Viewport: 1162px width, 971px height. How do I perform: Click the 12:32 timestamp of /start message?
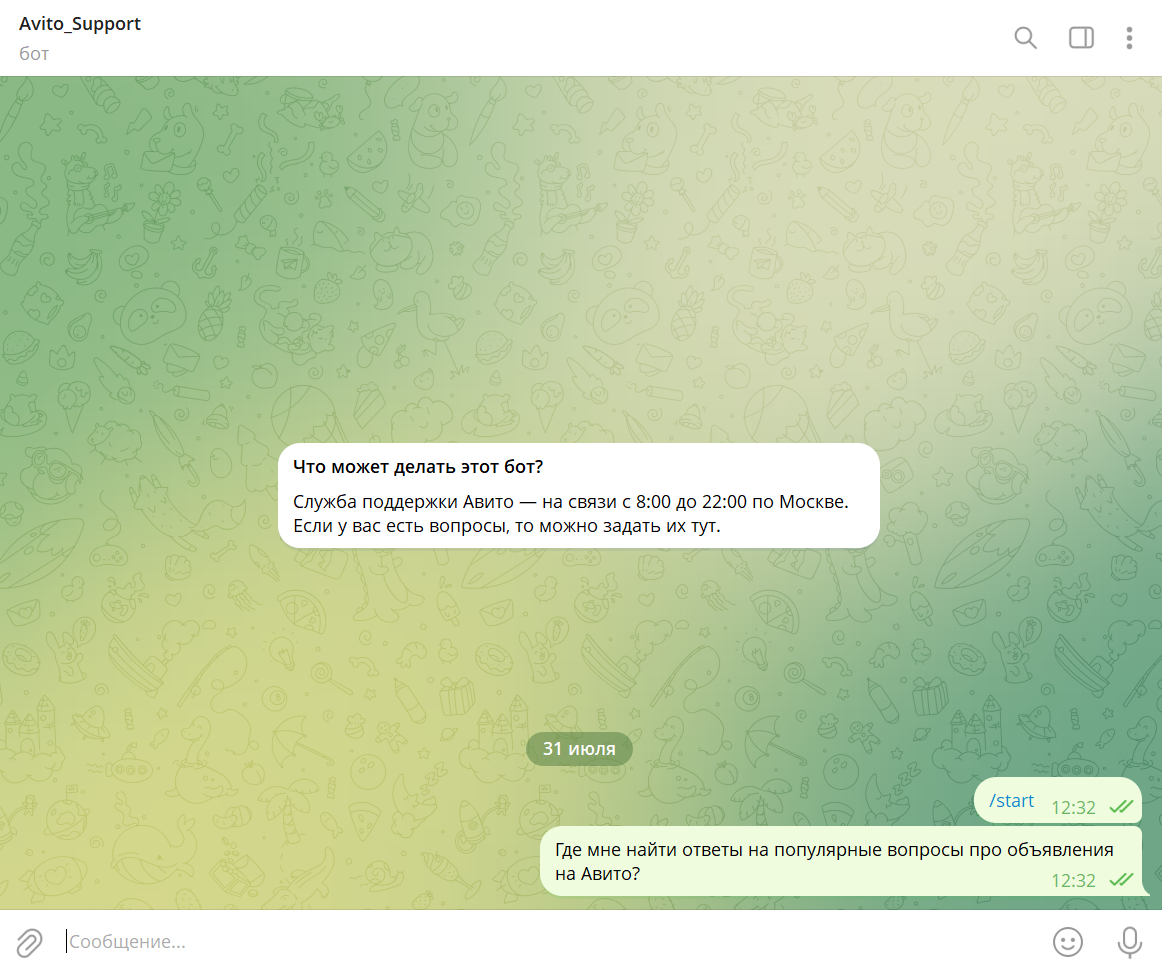pos(1073,807)
